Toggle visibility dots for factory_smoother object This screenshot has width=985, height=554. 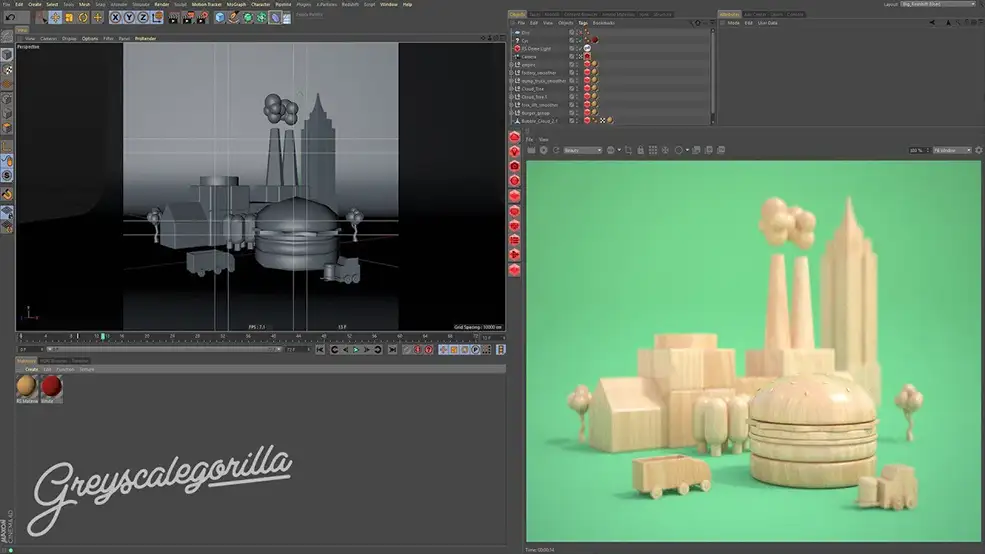pos(577,73)
